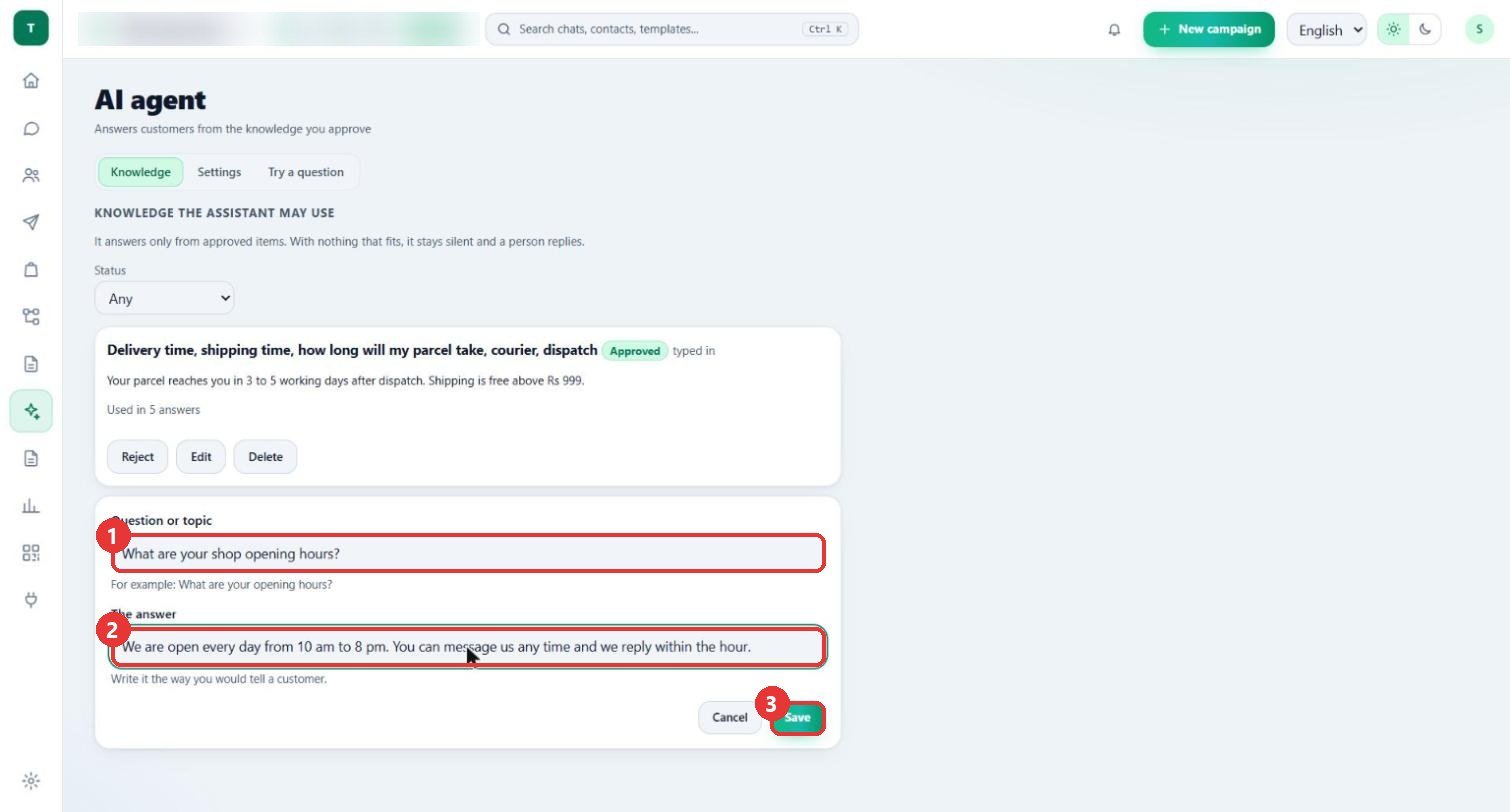The height and width of the screenshot is (812, 1510).
Task: Open the shopping bag icon
Action: tap(31, 269)
